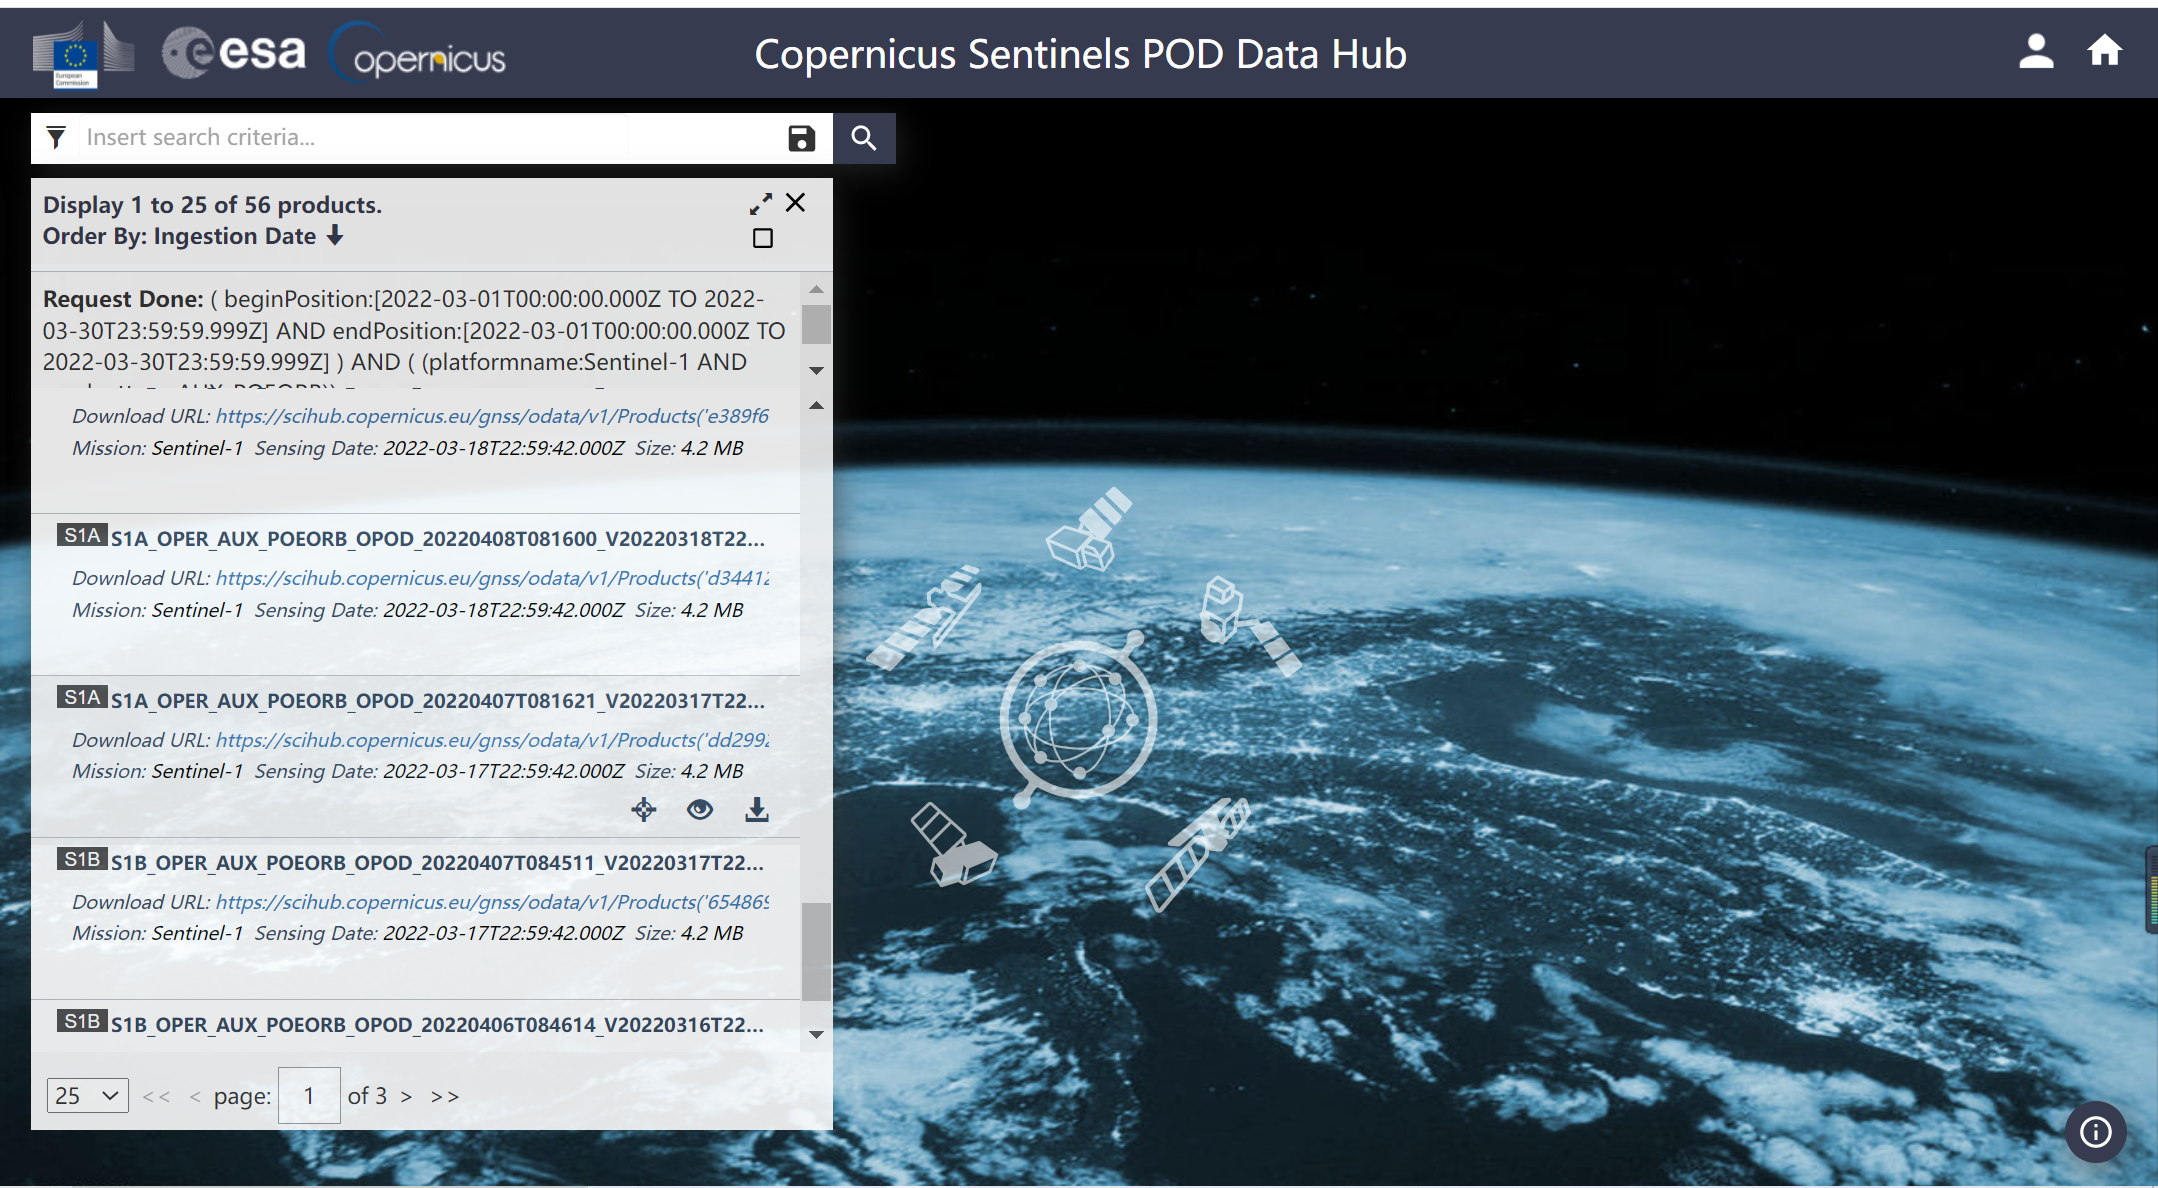Open the user profile icon
Image resolution: width=2158 pixels, height=1188 pixels.
(2037, 51)
